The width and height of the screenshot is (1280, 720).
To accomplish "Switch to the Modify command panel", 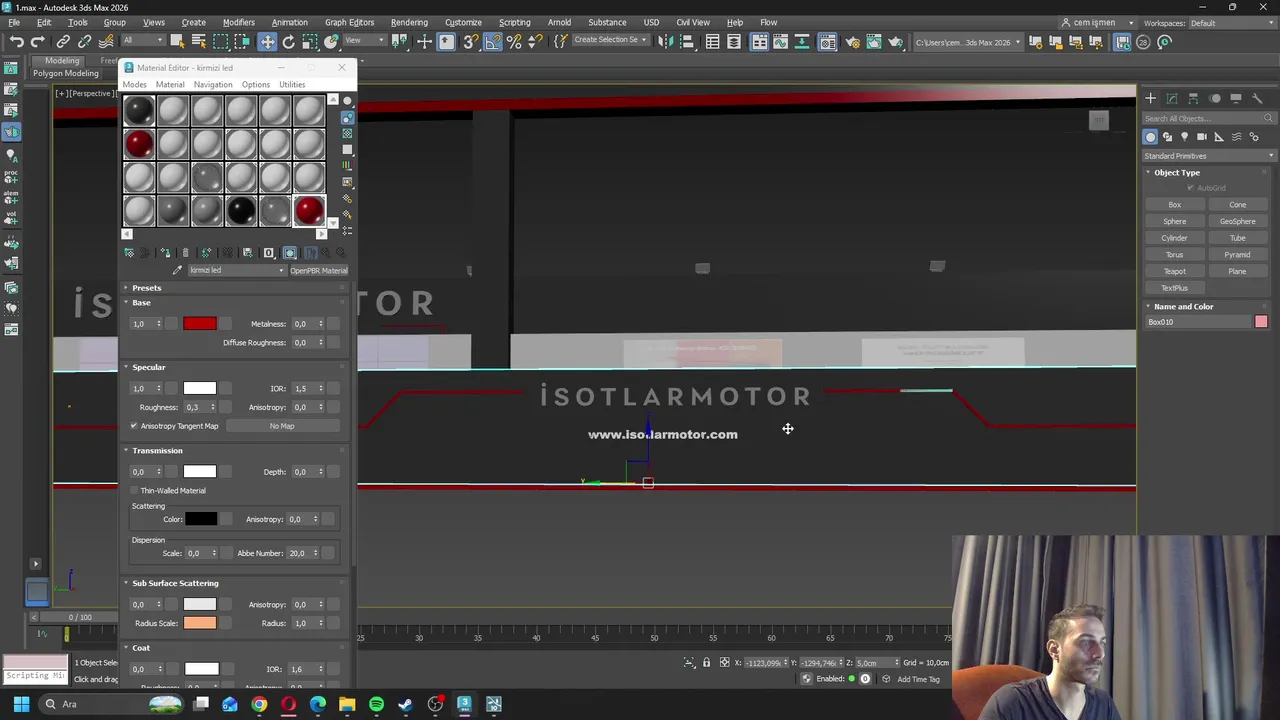I will [x=1172, y=98].
